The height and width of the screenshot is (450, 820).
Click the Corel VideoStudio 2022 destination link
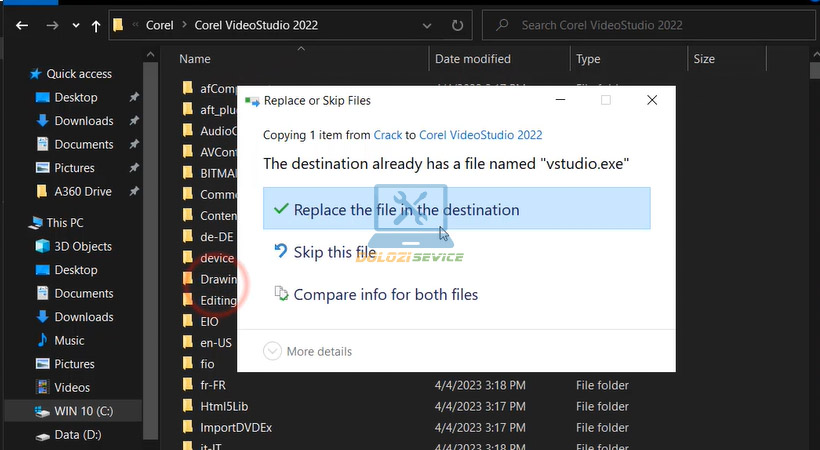480,135
